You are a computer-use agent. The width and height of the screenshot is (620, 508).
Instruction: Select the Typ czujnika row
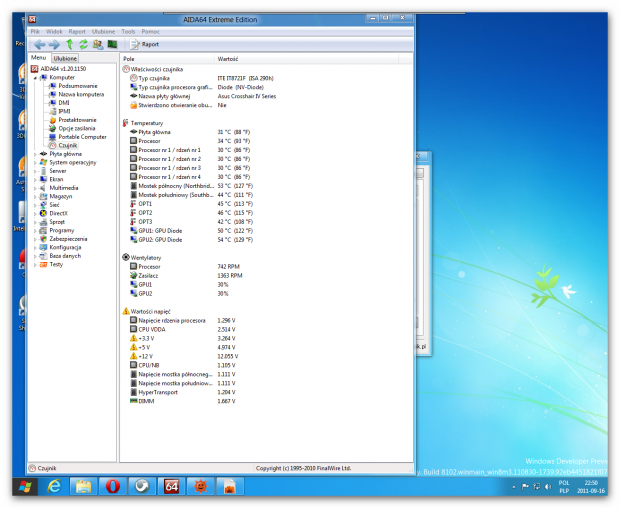point(202,78)
